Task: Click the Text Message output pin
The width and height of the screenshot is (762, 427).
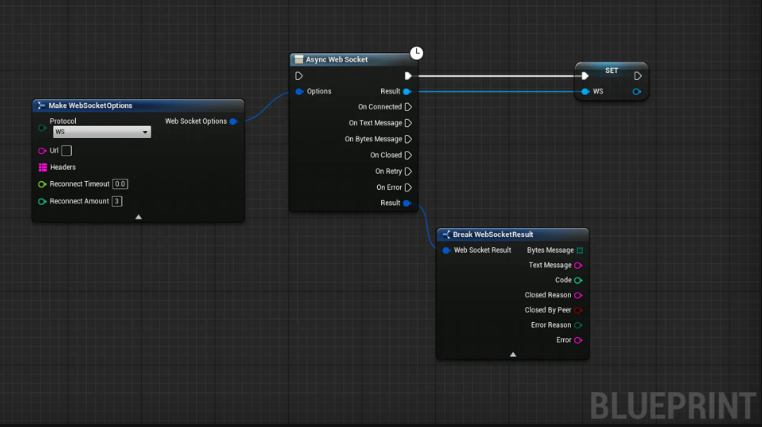Action: [578, 265]
